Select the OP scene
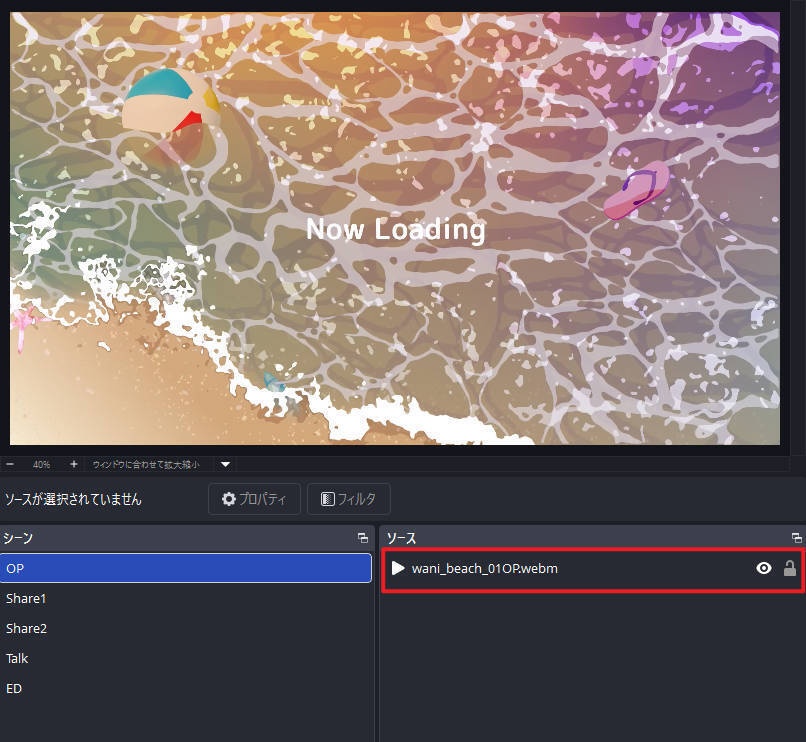This screenshot has height=742, width=806. coord(186,568)
